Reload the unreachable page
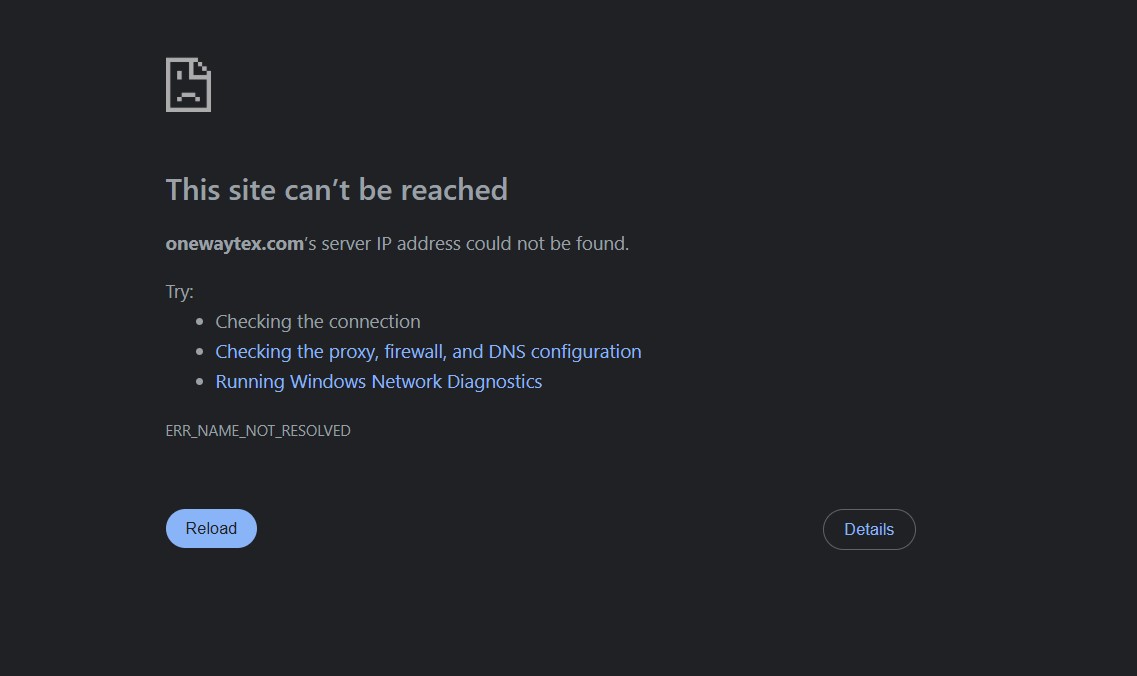The width and height of the screenshot is (1137, 676). coord(211,528)
